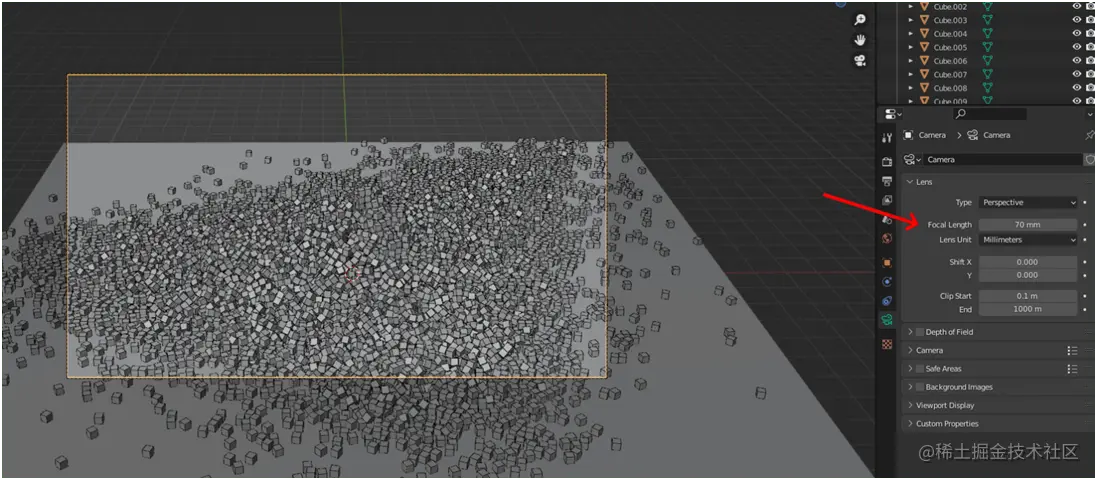
Task: Click the Shift X value field
Action: pyautogui.click(x=1028, y=262)
